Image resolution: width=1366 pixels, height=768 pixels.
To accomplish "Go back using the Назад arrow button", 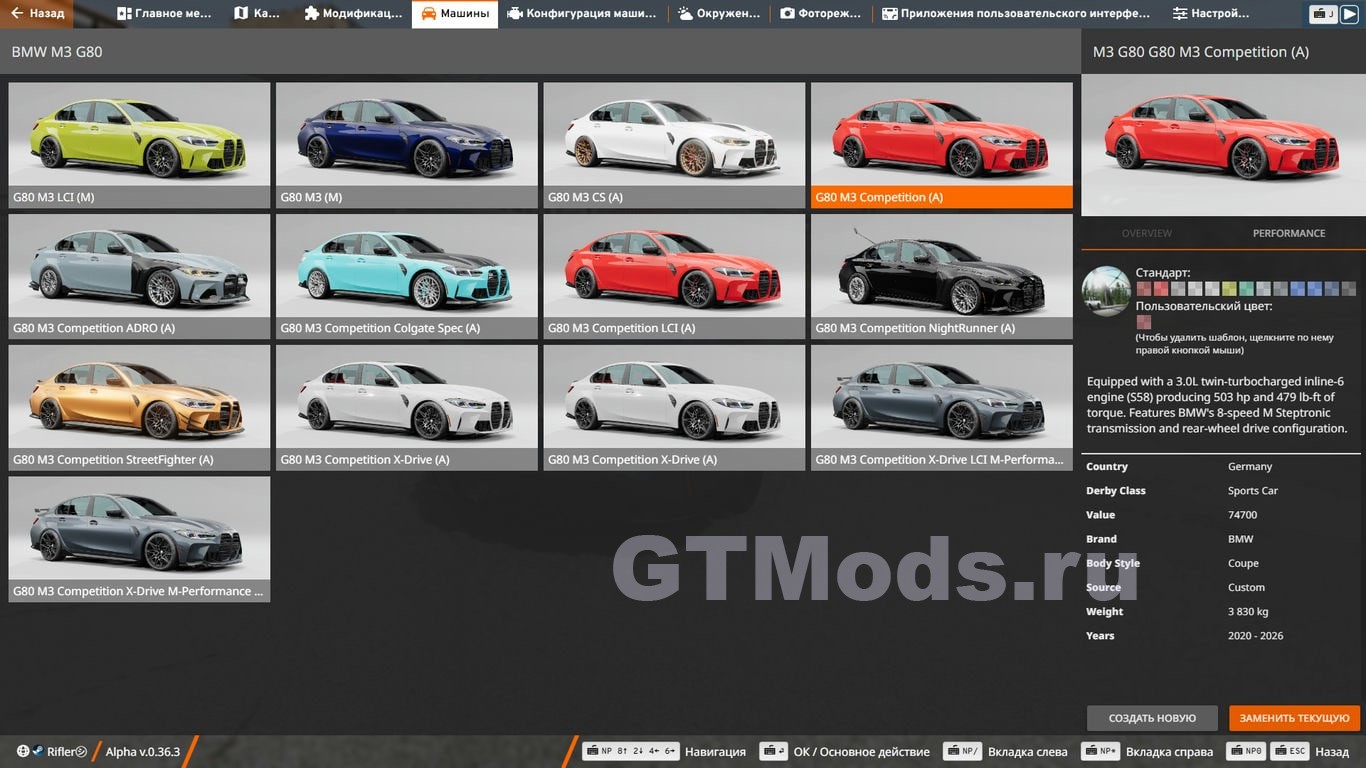I will (38, 14).
